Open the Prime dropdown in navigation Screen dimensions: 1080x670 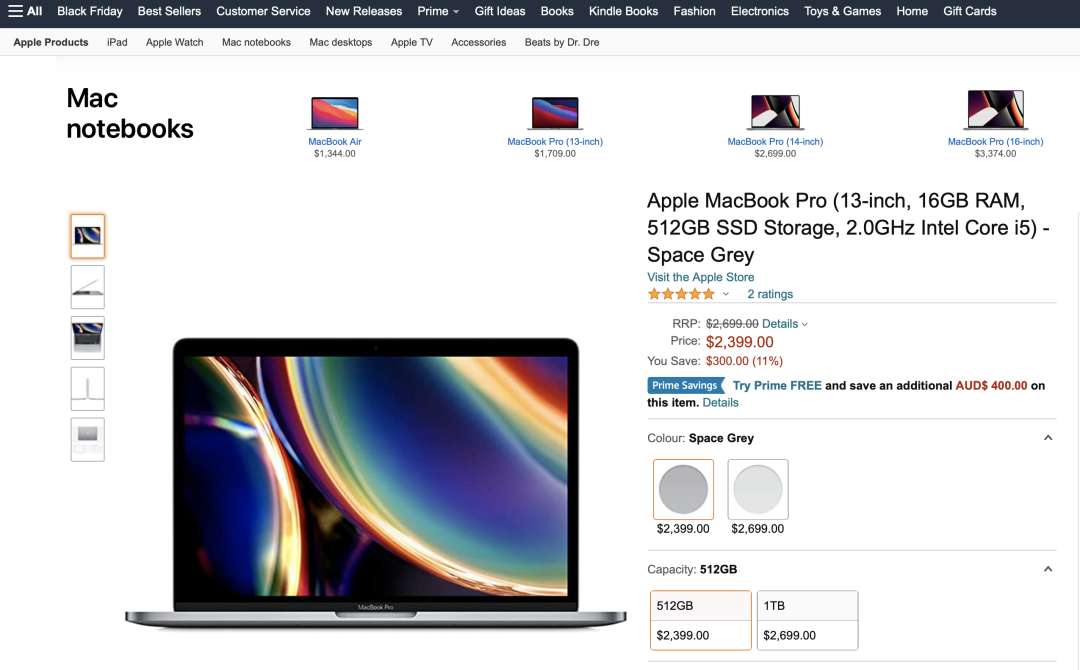(x=438, y=11)
